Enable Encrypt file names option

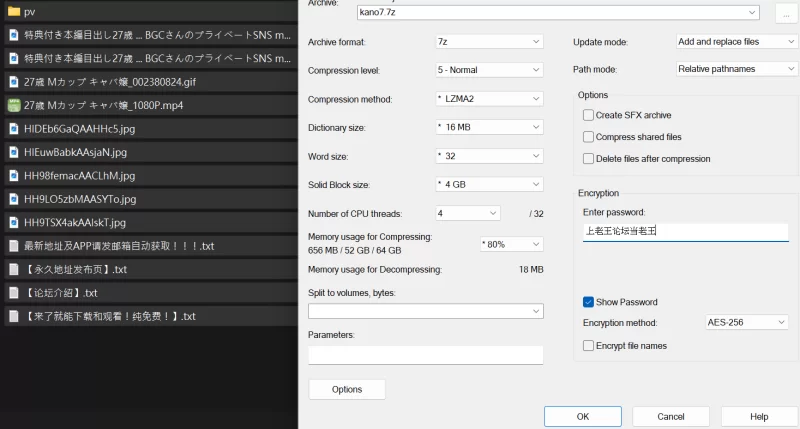588,346
